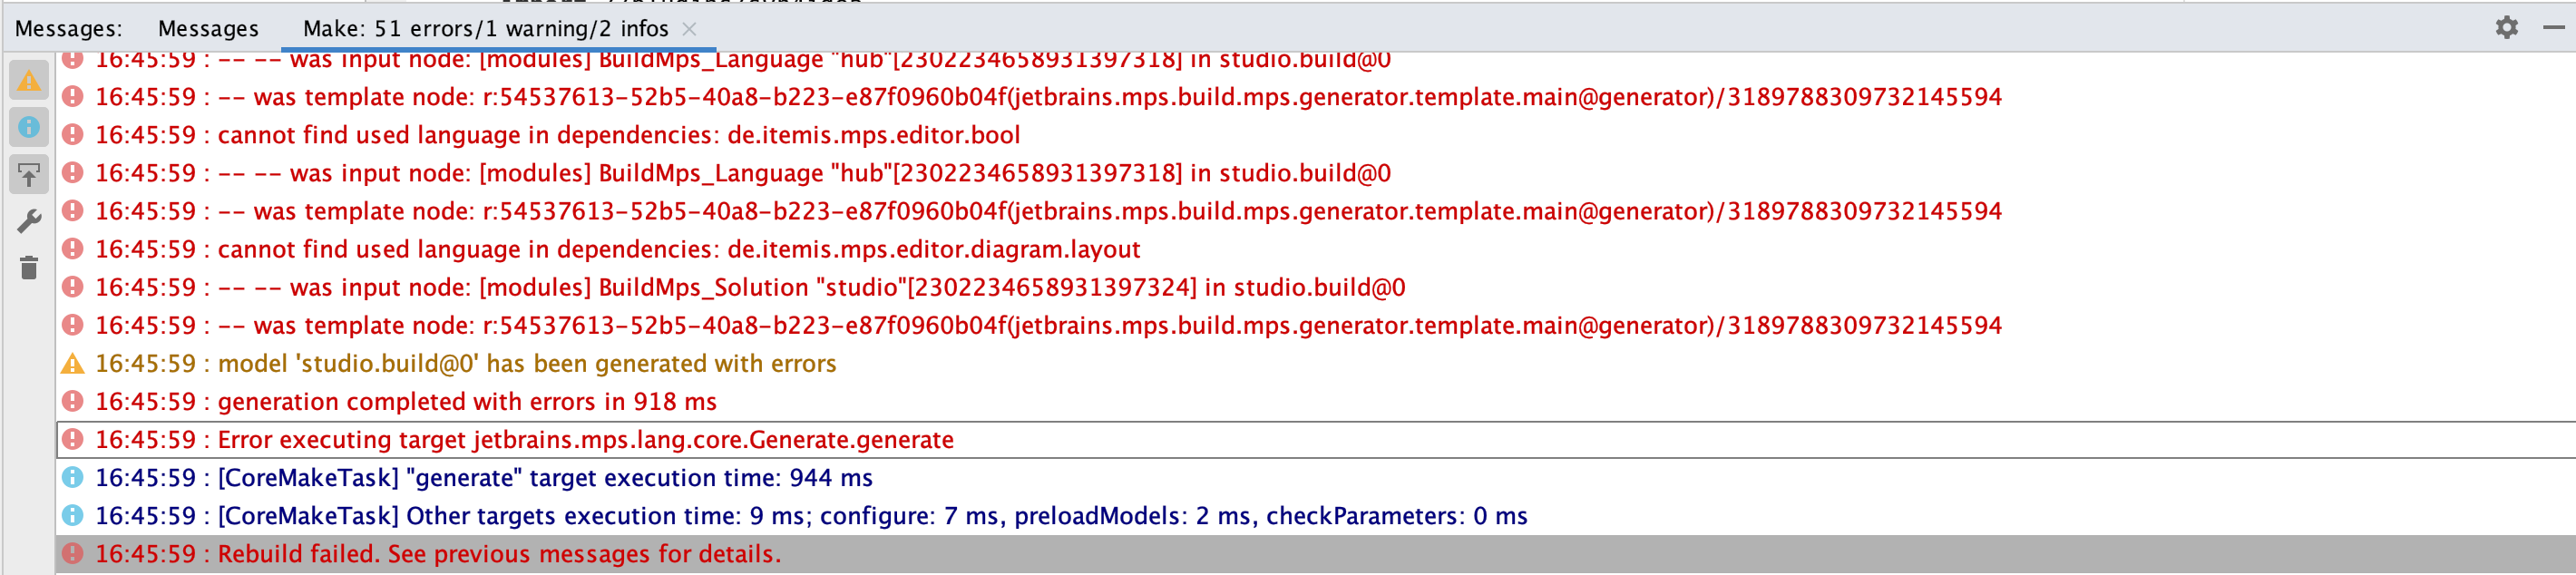Viewport: 2576px width, 575px height.
Task: Click the error icon on the Error executing target row
Action: (73, 439)
